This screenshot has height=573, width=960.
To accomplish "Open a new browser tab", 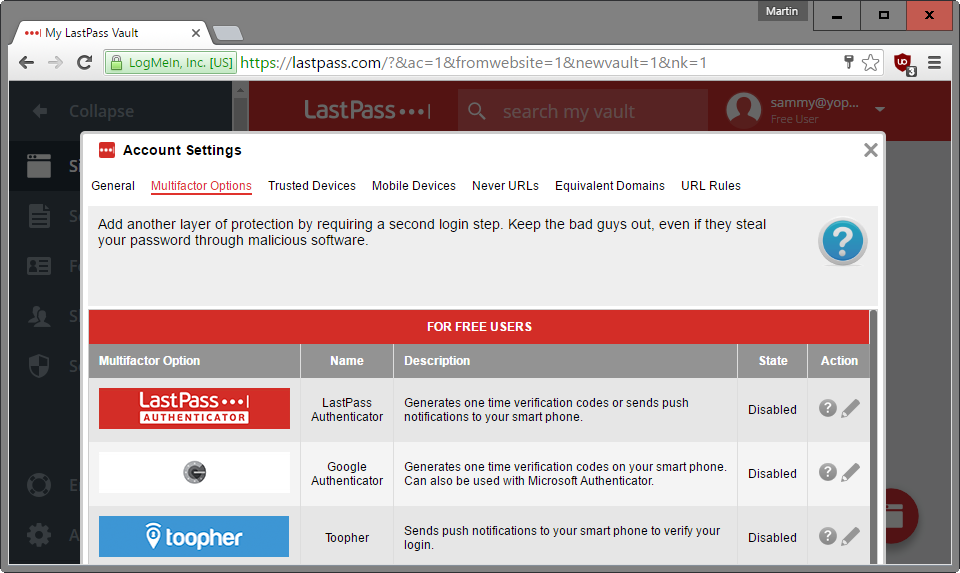I will click(228, 33).
